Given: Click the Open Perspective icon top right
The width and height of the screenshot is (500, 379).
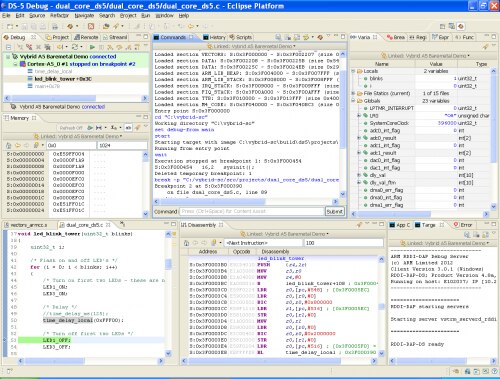Looking at the screenshot, I should (442, 26).
